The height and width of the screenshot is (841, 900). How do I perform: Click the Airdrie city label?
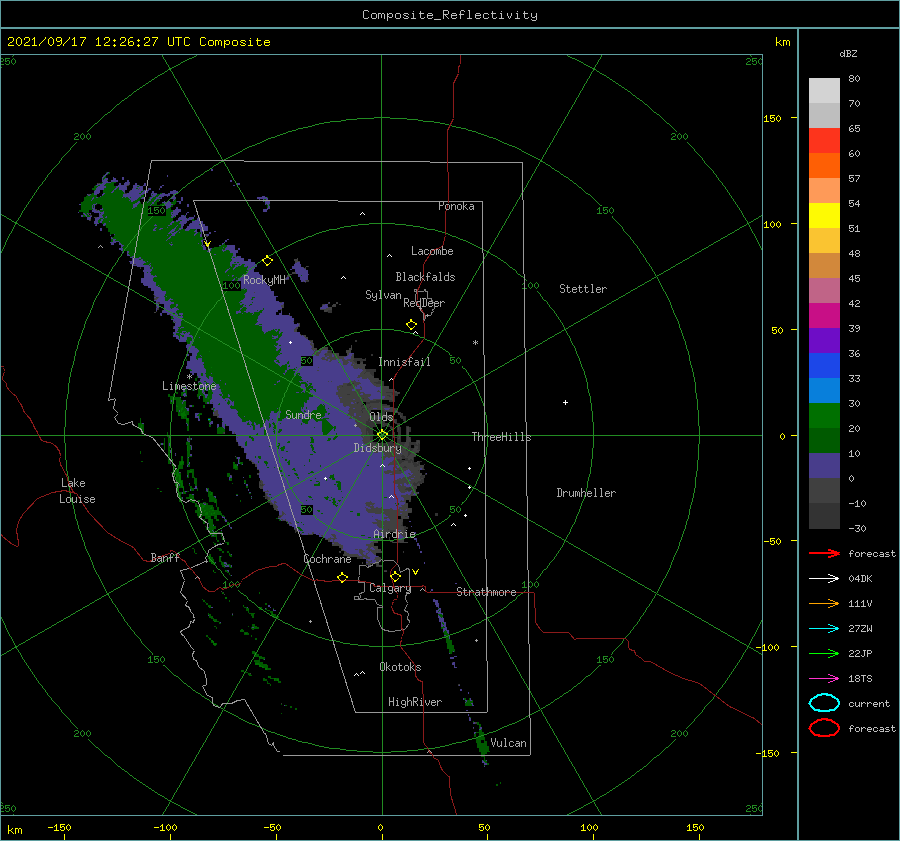tap(394, 534)
